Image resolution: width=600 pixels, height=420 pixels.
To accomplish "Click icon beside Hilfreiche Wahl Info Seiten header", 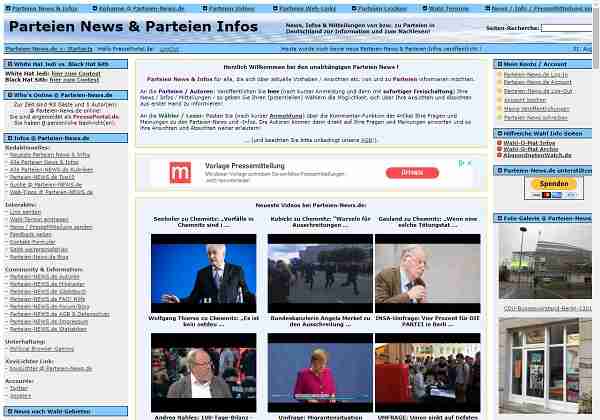I will (x=499, y=133).
